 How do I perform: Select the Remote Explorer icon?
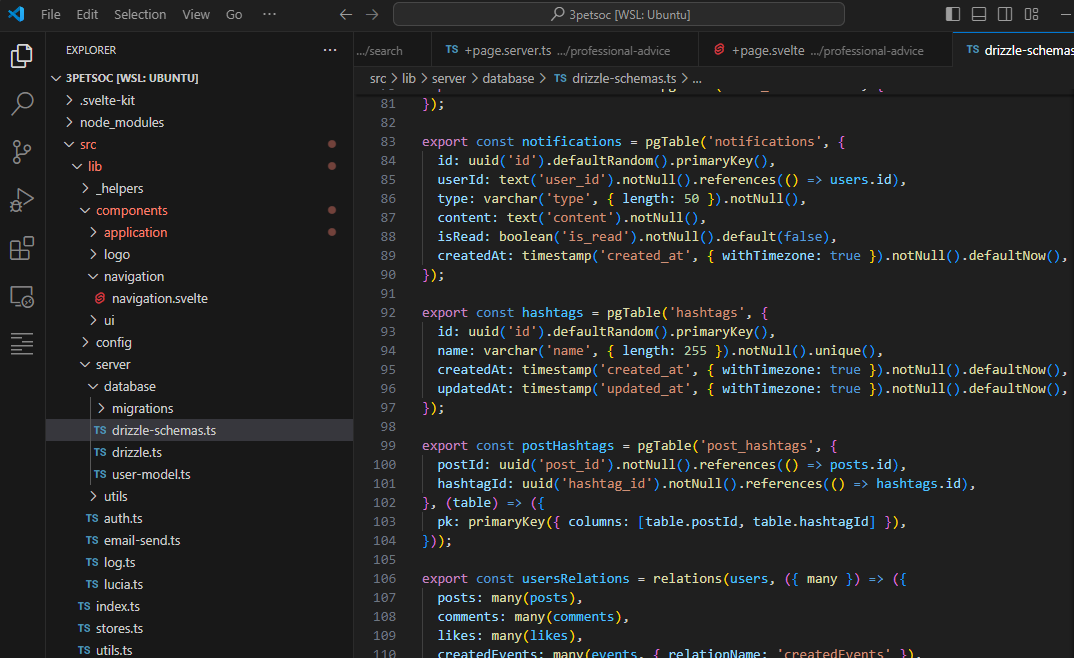21,296
